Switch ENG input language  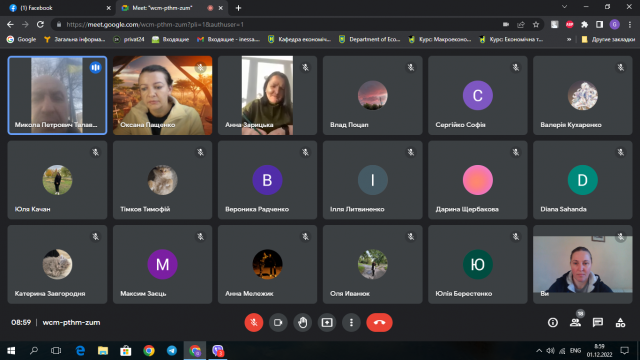tap(575, 351)
